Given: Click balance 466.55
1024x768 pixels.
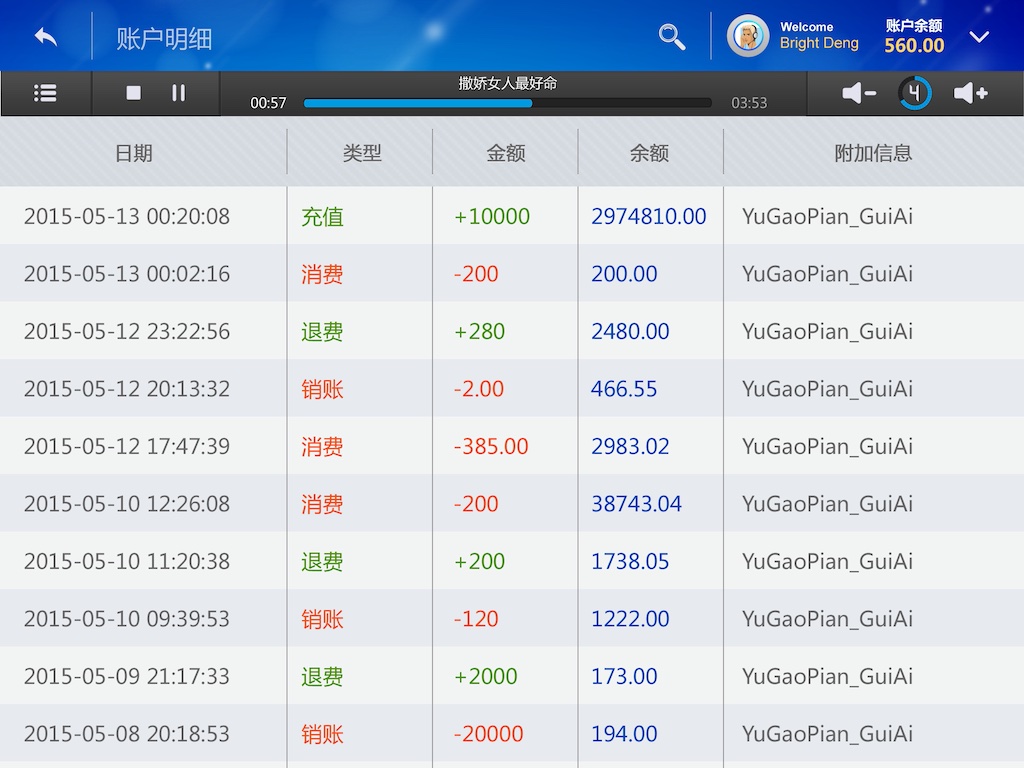Looking at the screenshot, I should [624, 389].
